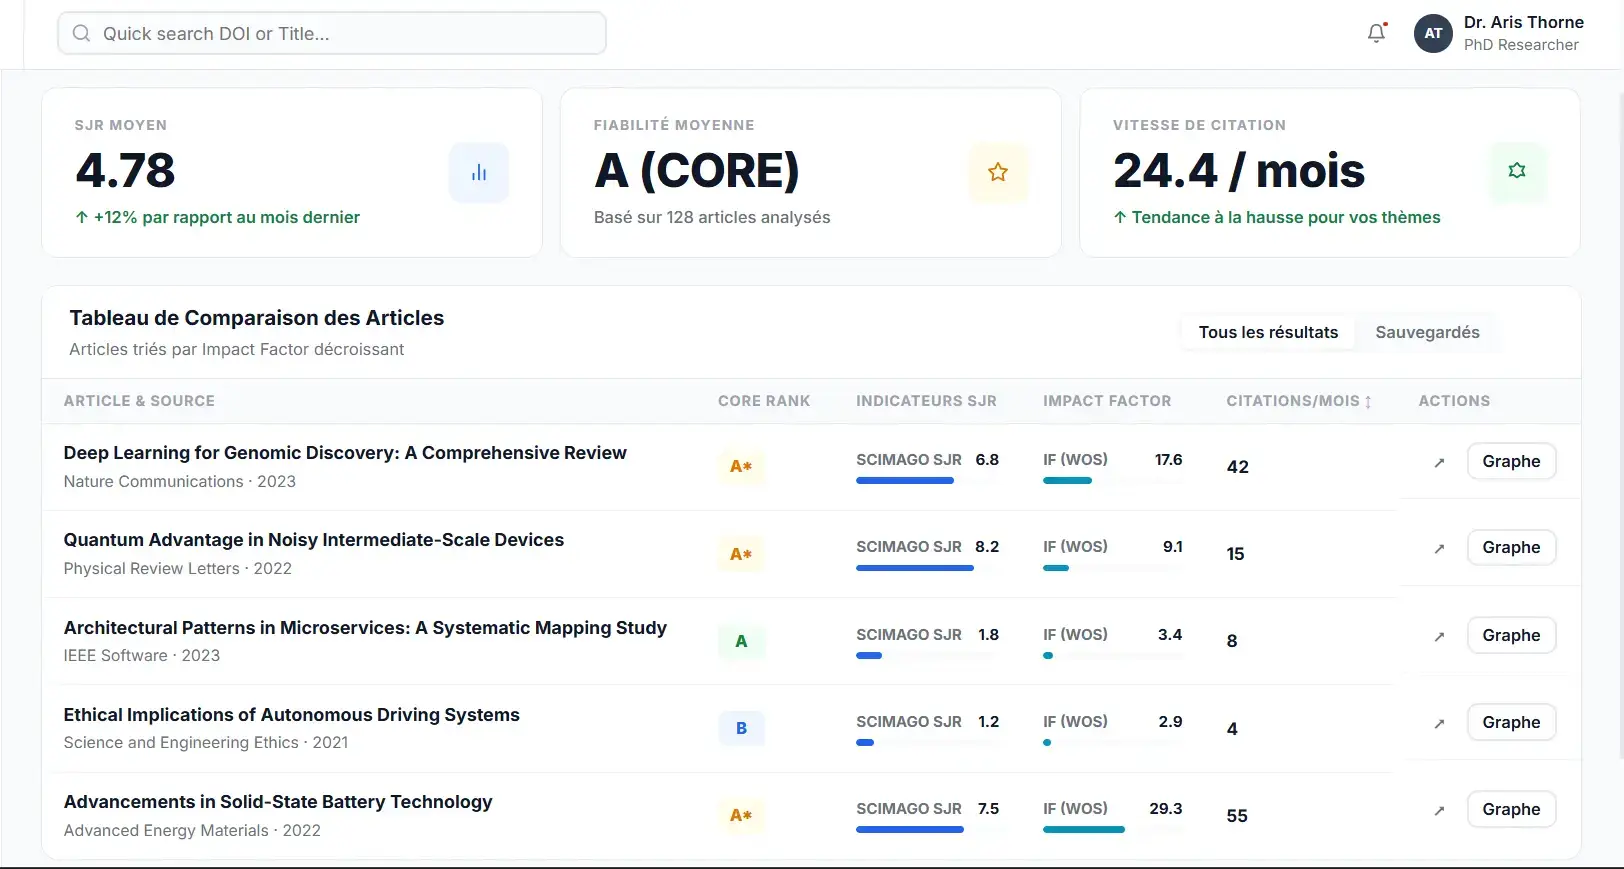The width and height of the screenshot is (1624, 869).
Task: Open external link for Quantum Advantage article
Action: pyautogui.click(x=1439, y=548)
